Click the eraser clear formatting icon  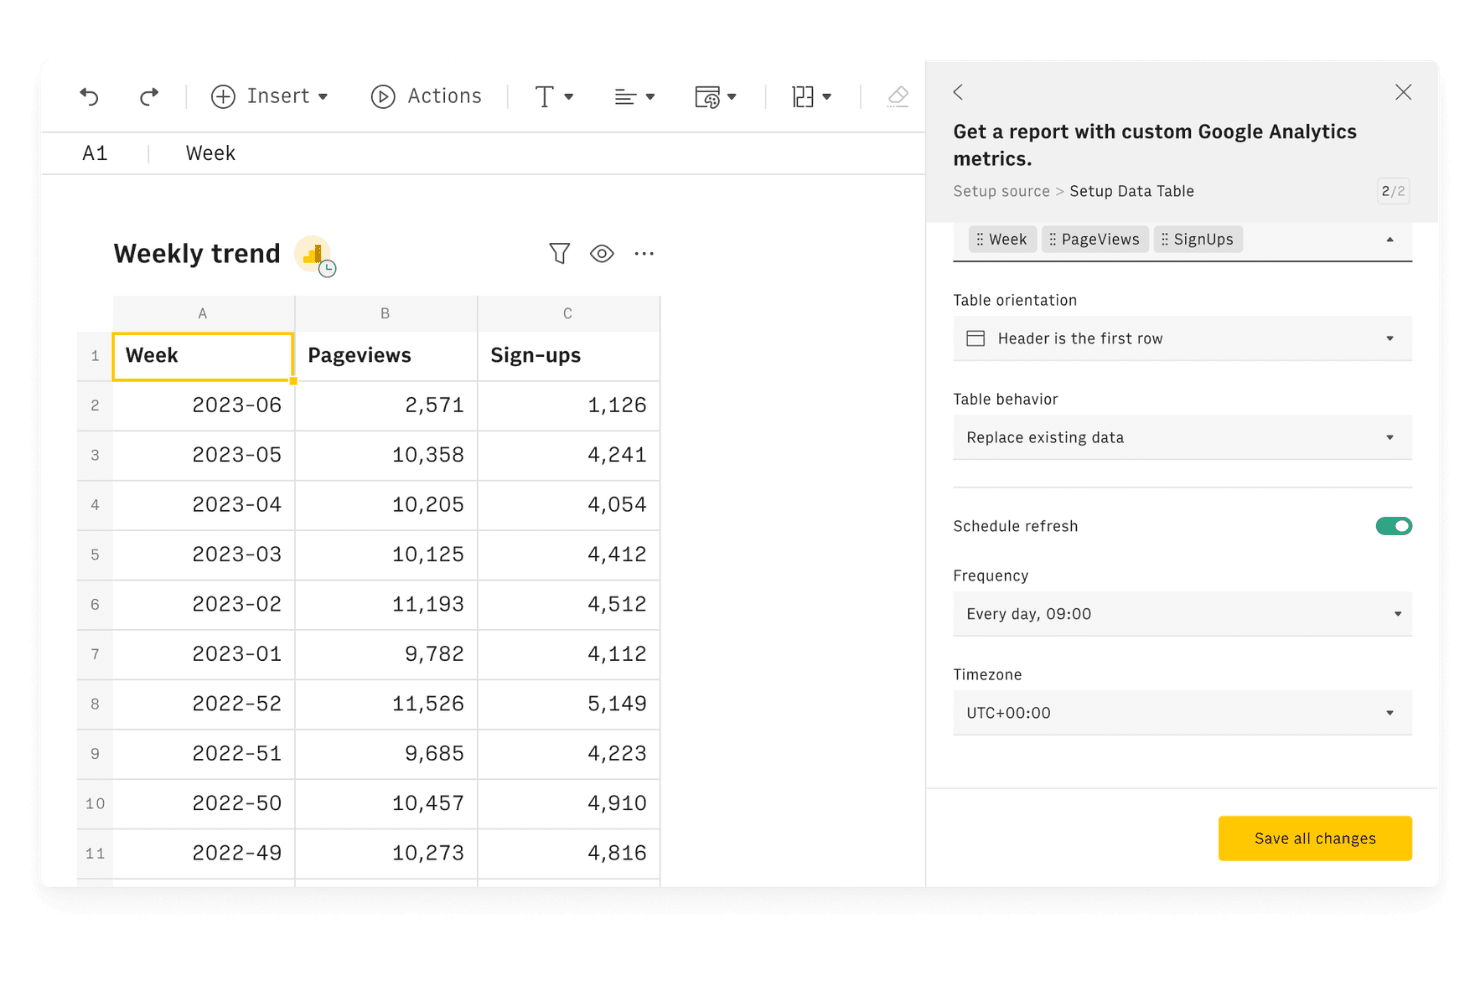[x=898, y=96]
